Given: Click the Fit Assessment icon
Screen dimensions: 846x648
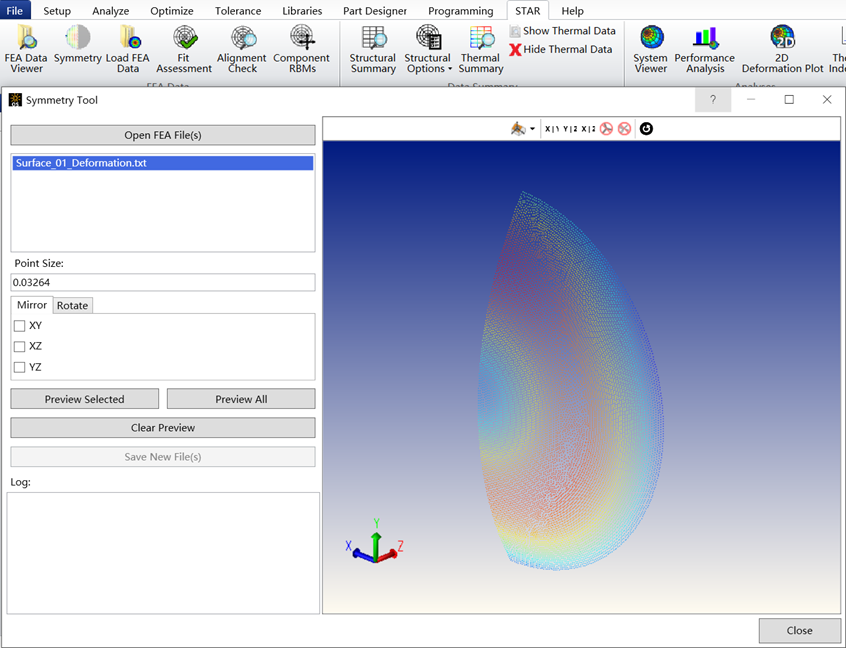Looking at the screenshot, I should (x=184, y=49).
